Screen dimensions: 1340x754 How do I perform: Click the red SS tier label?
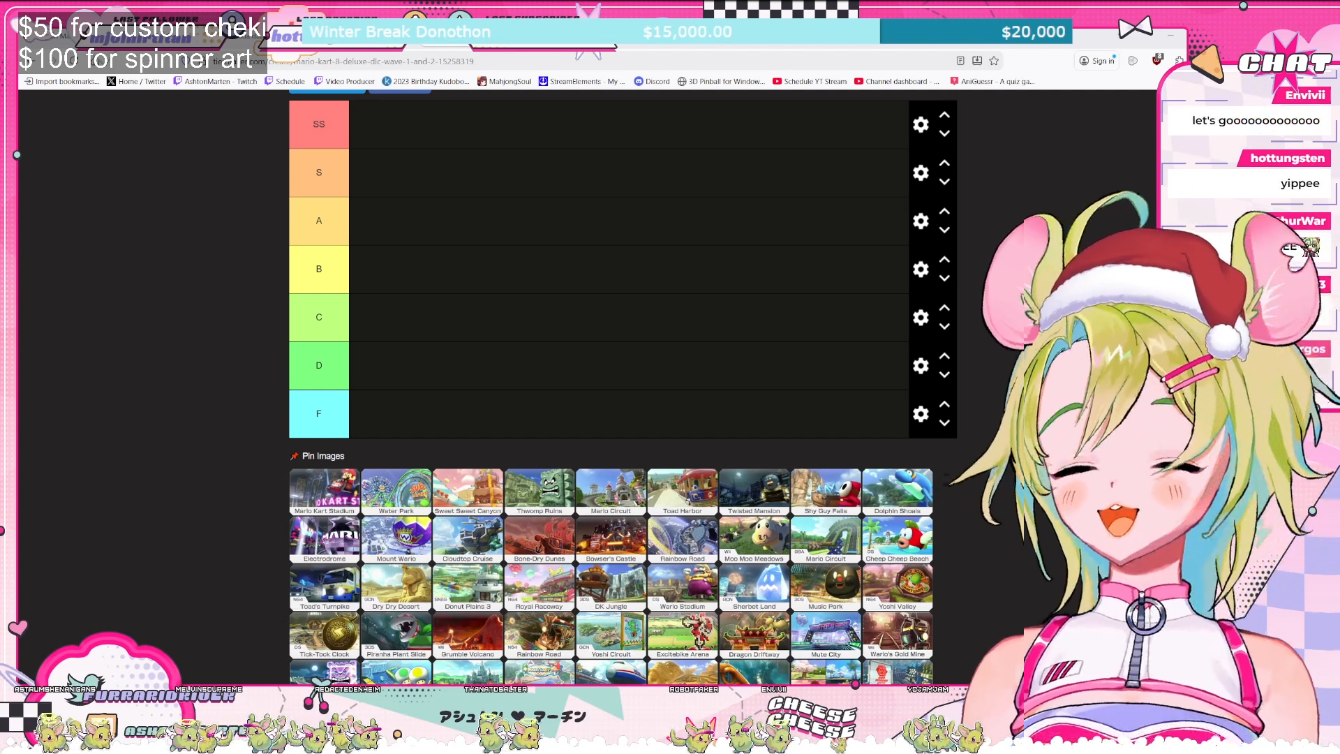click(x=319, y=125)
